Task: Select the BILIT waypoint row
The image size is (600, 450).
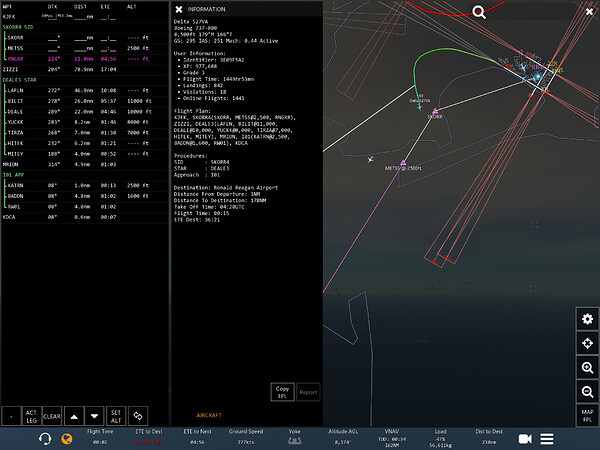Action: pyautogui.click(x=84, y=101)
